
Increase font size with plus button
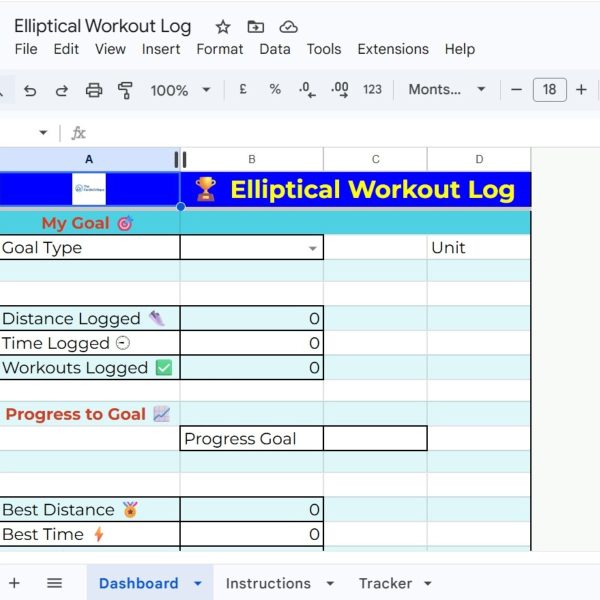581,90
